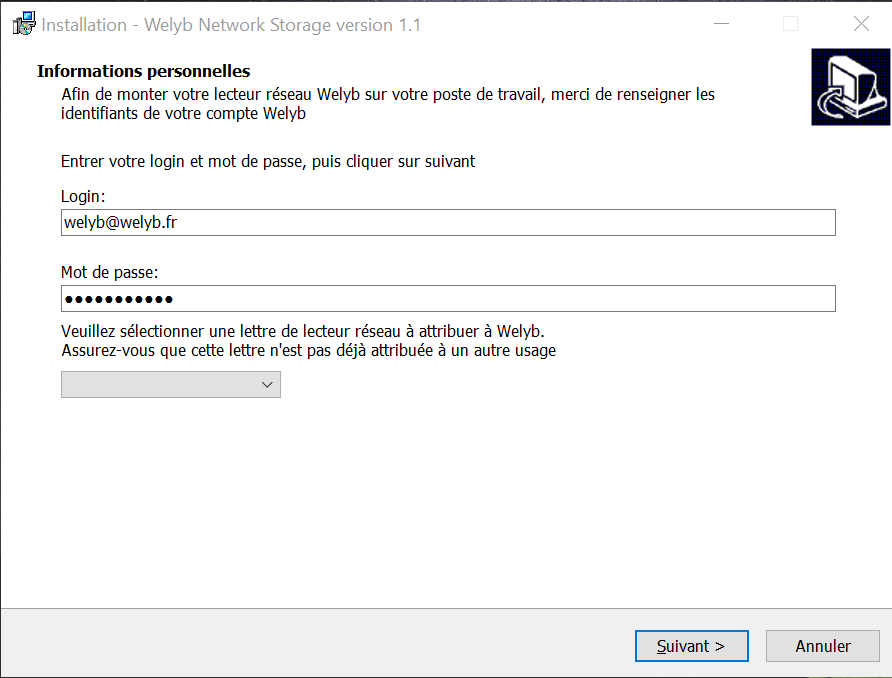Click the computer setup wizard image
892x678 pixels.
click(850, 87)
